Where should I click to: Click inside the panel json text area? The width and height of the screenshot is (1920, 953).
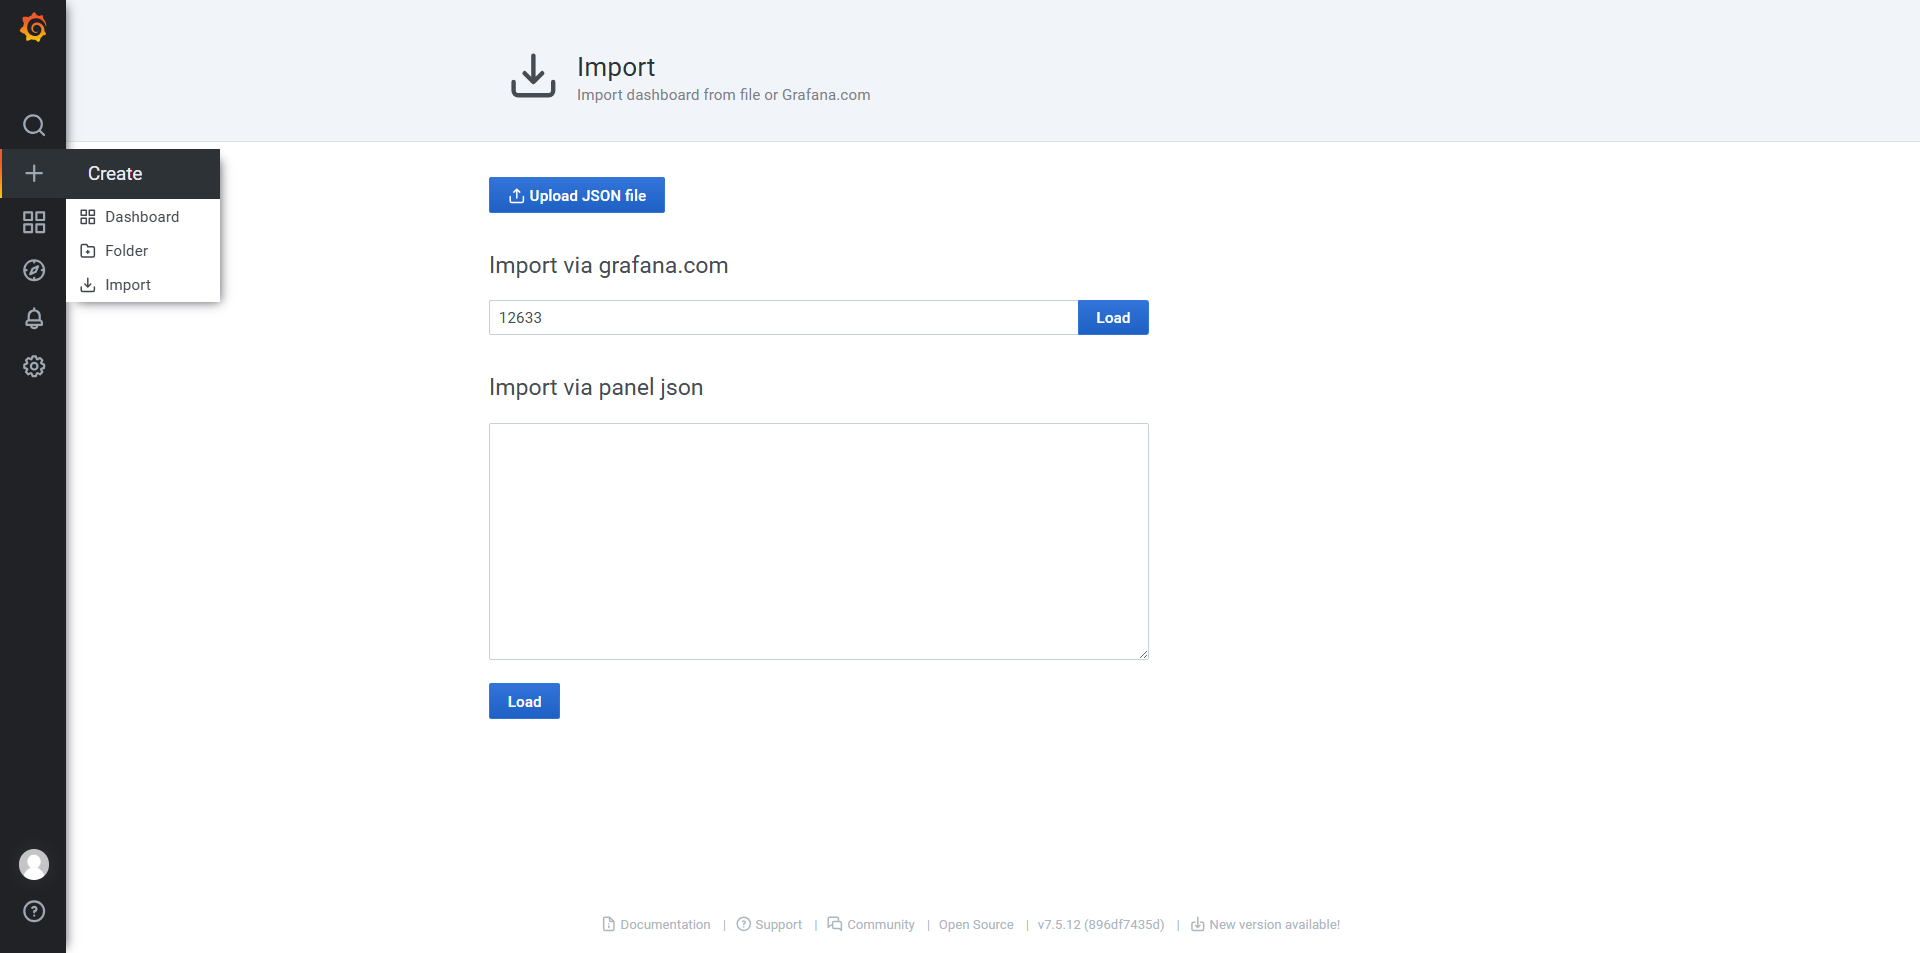[x=819, y=541]
